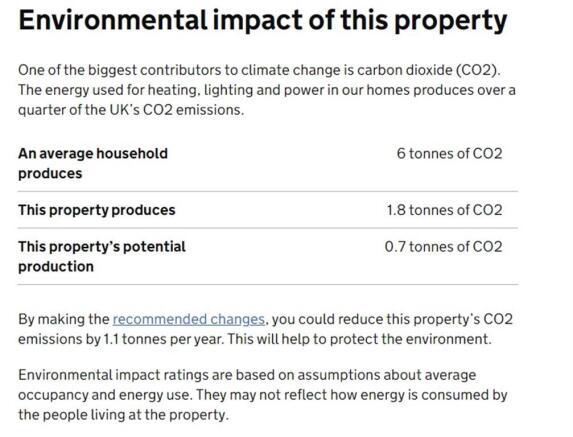Select This property's potential production label
The image size is (573, 437).
[102, 256]
